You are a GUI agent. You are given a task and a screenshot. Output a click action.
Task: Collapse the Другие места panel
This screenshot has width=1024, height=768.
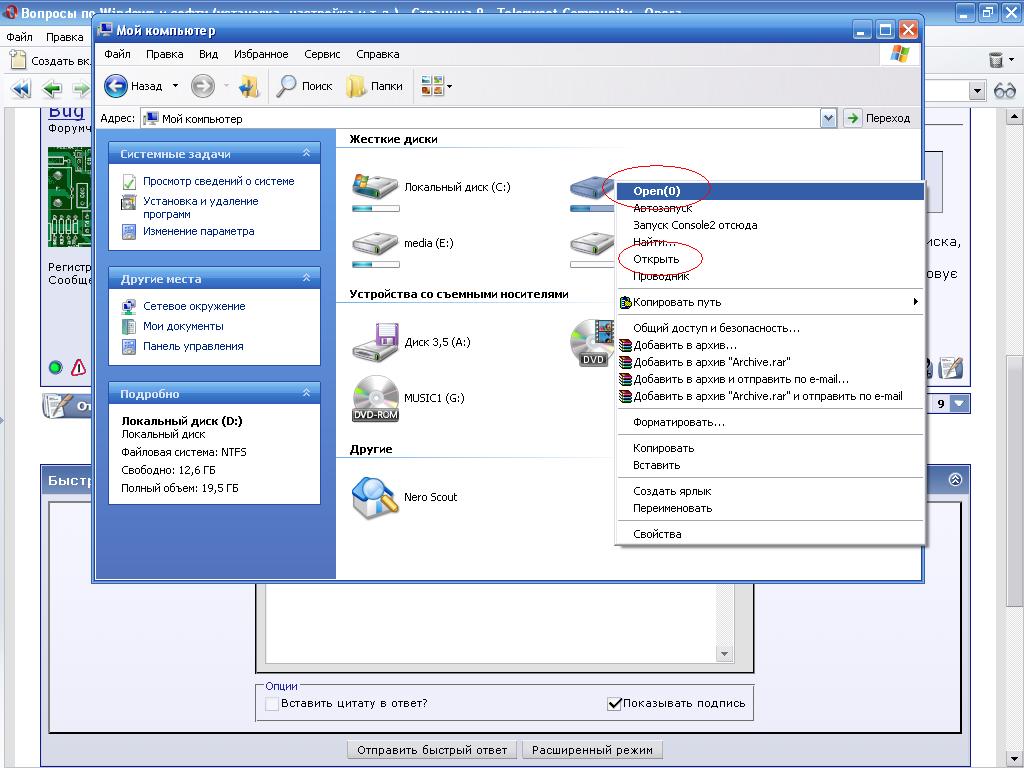[306, 279]
